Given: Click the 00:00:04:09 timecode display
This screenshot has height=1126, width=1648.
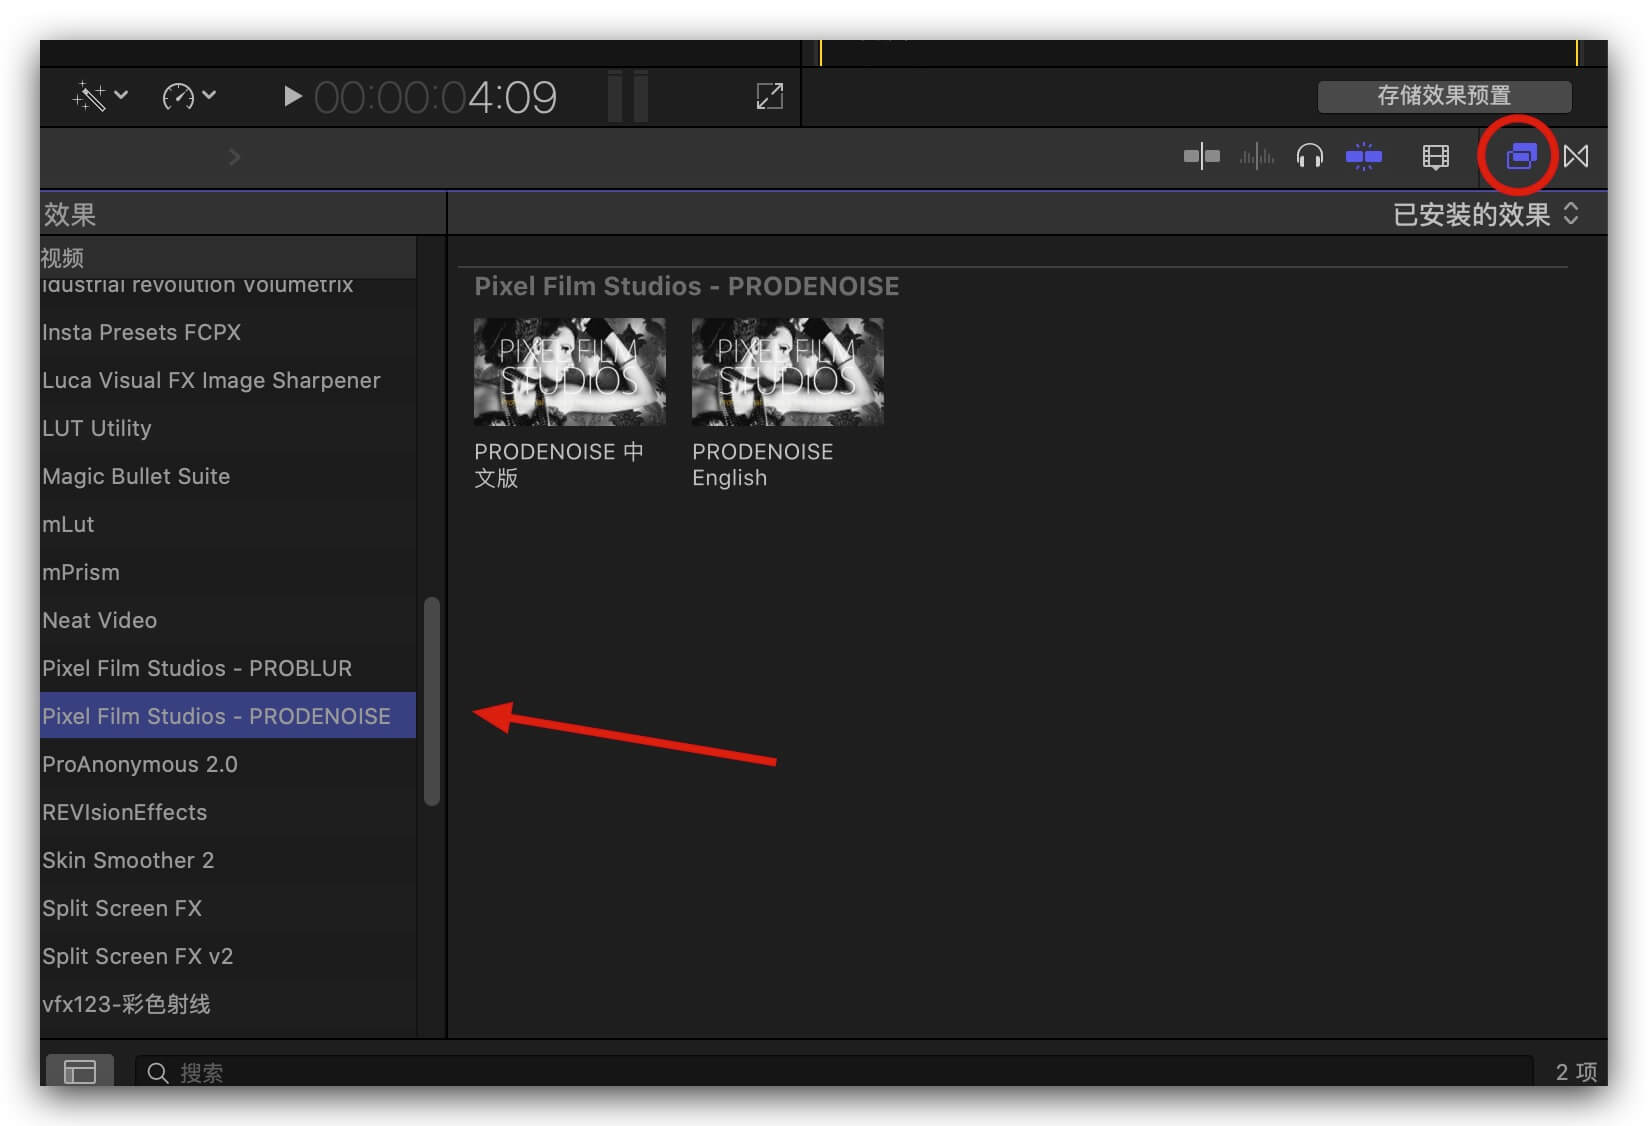Looking at the screenshot, I should (435, 97).
